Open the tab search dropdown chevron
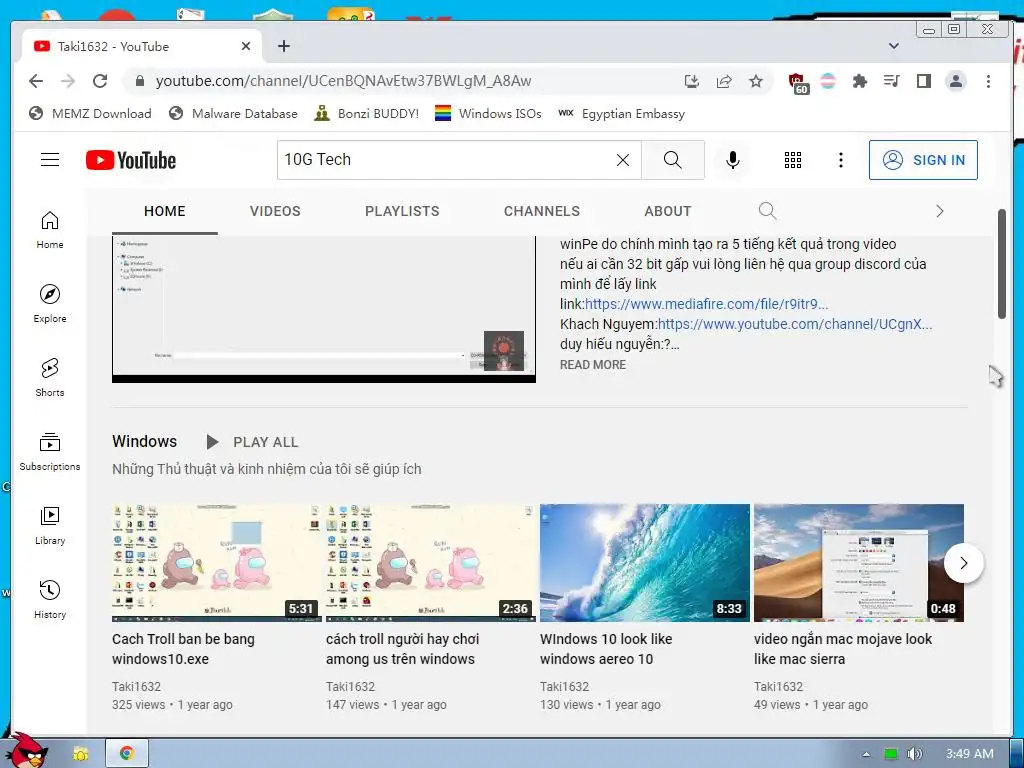The image size is (1024, 768). (x=894, y=46)
